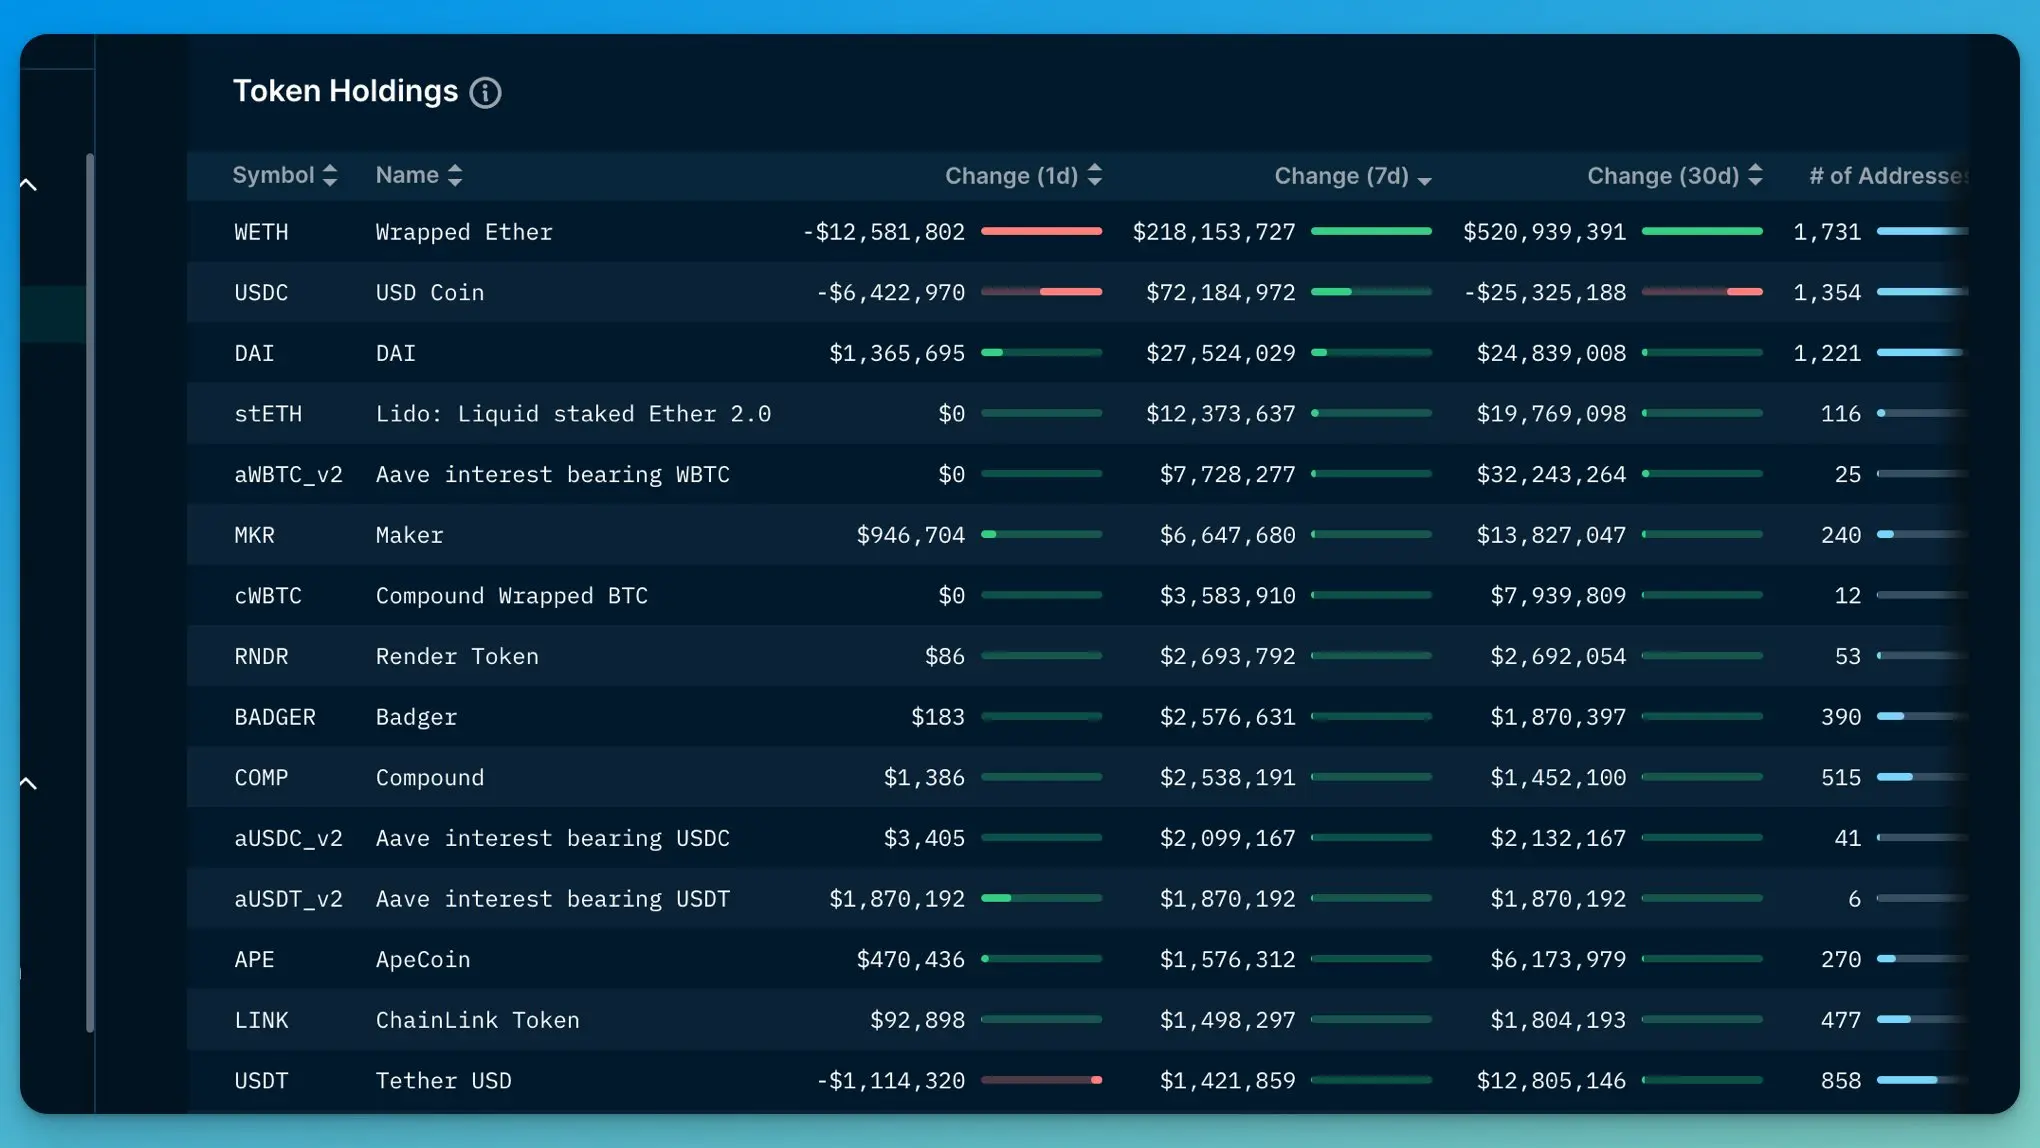The height and width of the screenshot is (1148, 2040).
Task: Click DAI 7d change $27,524,029
Action: (x=1221, y=354)
